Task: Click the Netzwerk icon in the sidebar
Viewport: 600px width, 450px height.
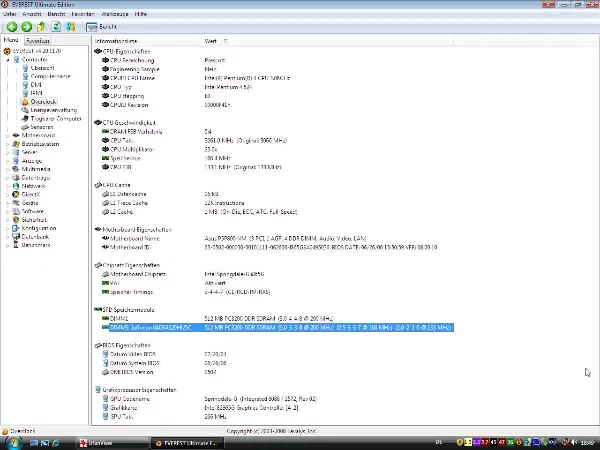Action: 15,186
